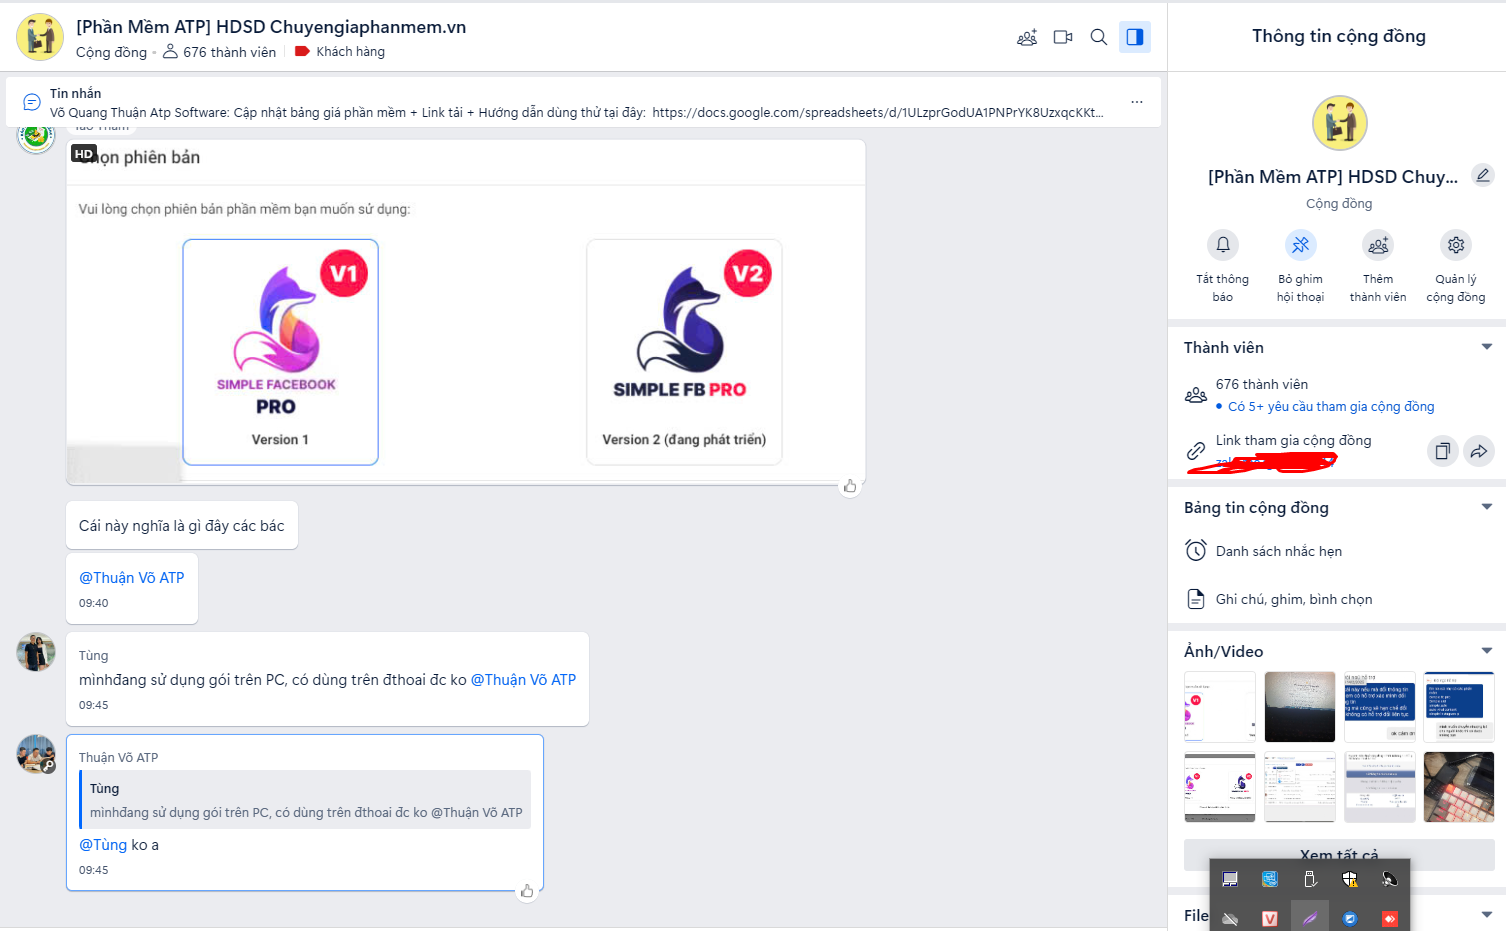Image resolution: width=1506 pixels, height=931 pixels.
Task: Open the shared image with V1 and V2 versions
Action: (466, 312)
